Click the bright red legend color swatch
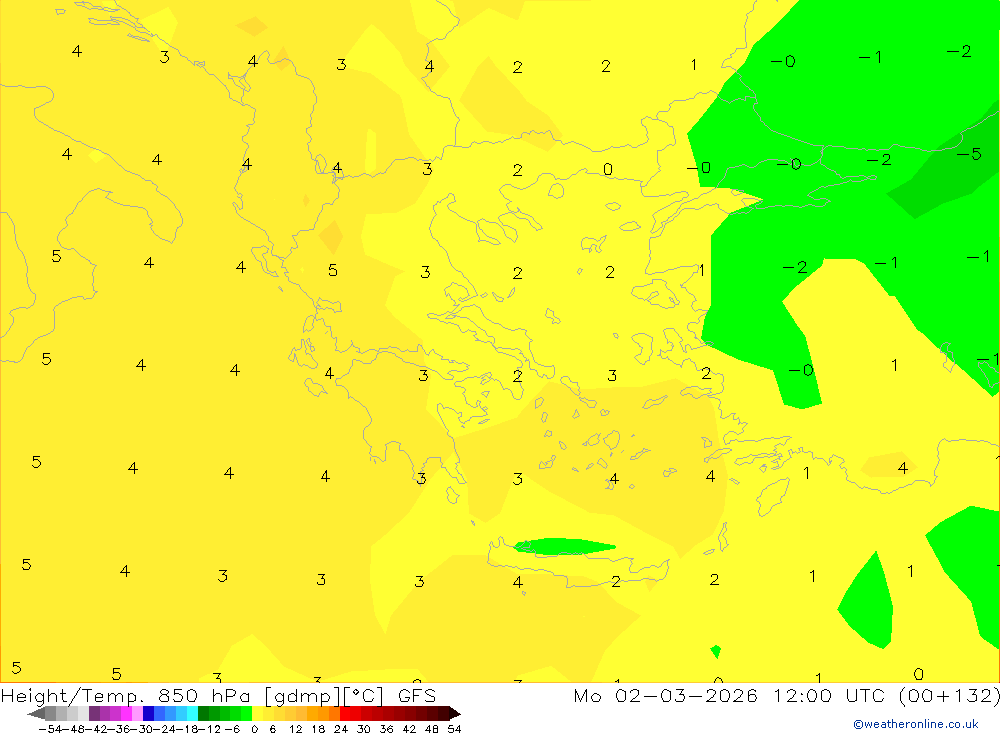The image size is (1000, 733). [346, 713]
